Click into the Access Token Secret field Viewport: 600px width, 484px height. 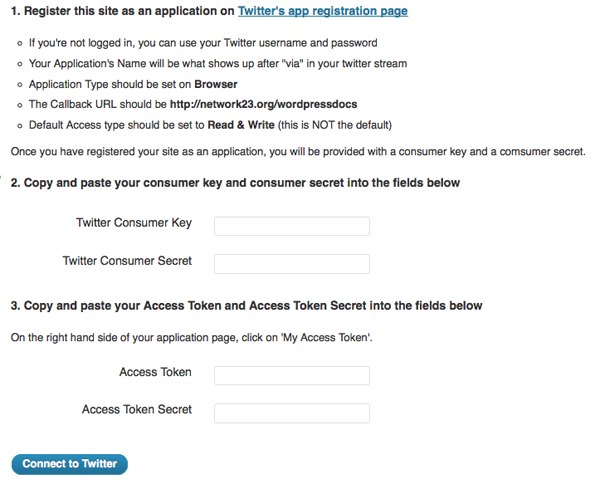point(292,413)
